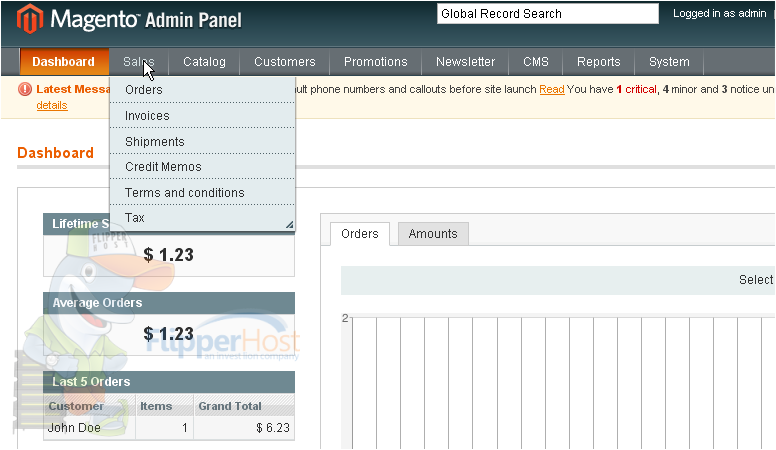
Task: Click the Select Range label
Action: [756, 280]
